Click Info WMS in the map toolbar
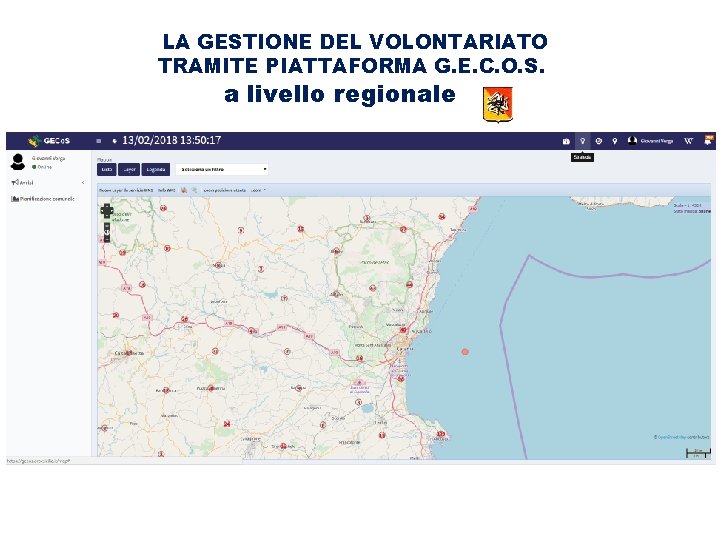Viewport: 720px width, 540px height. [x=167, y=190]
